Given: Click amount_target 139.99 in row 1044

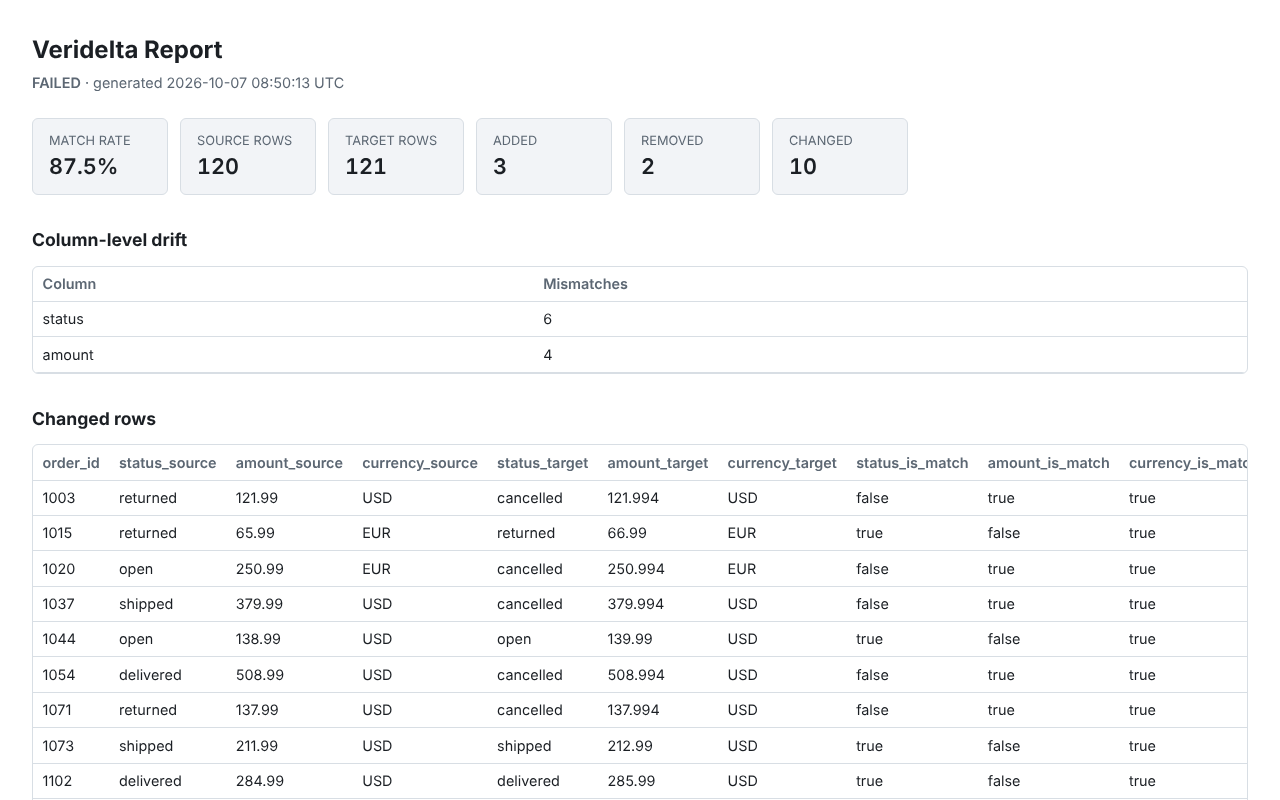Looking at the screenshot, I should pos(630,639).
